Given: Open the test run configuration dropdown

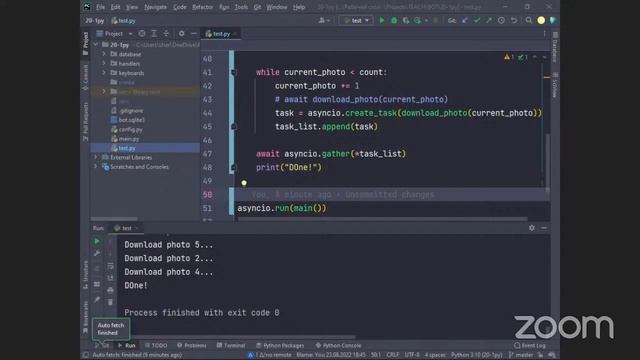Looking at the screenshot, I should coord(356,20).
